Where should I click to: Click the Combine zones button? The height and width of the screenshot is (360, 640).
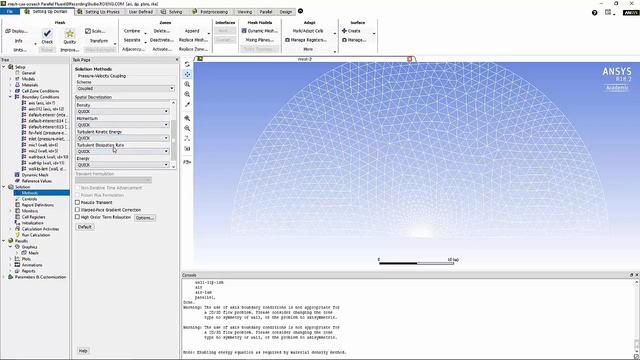pos(132,31)
